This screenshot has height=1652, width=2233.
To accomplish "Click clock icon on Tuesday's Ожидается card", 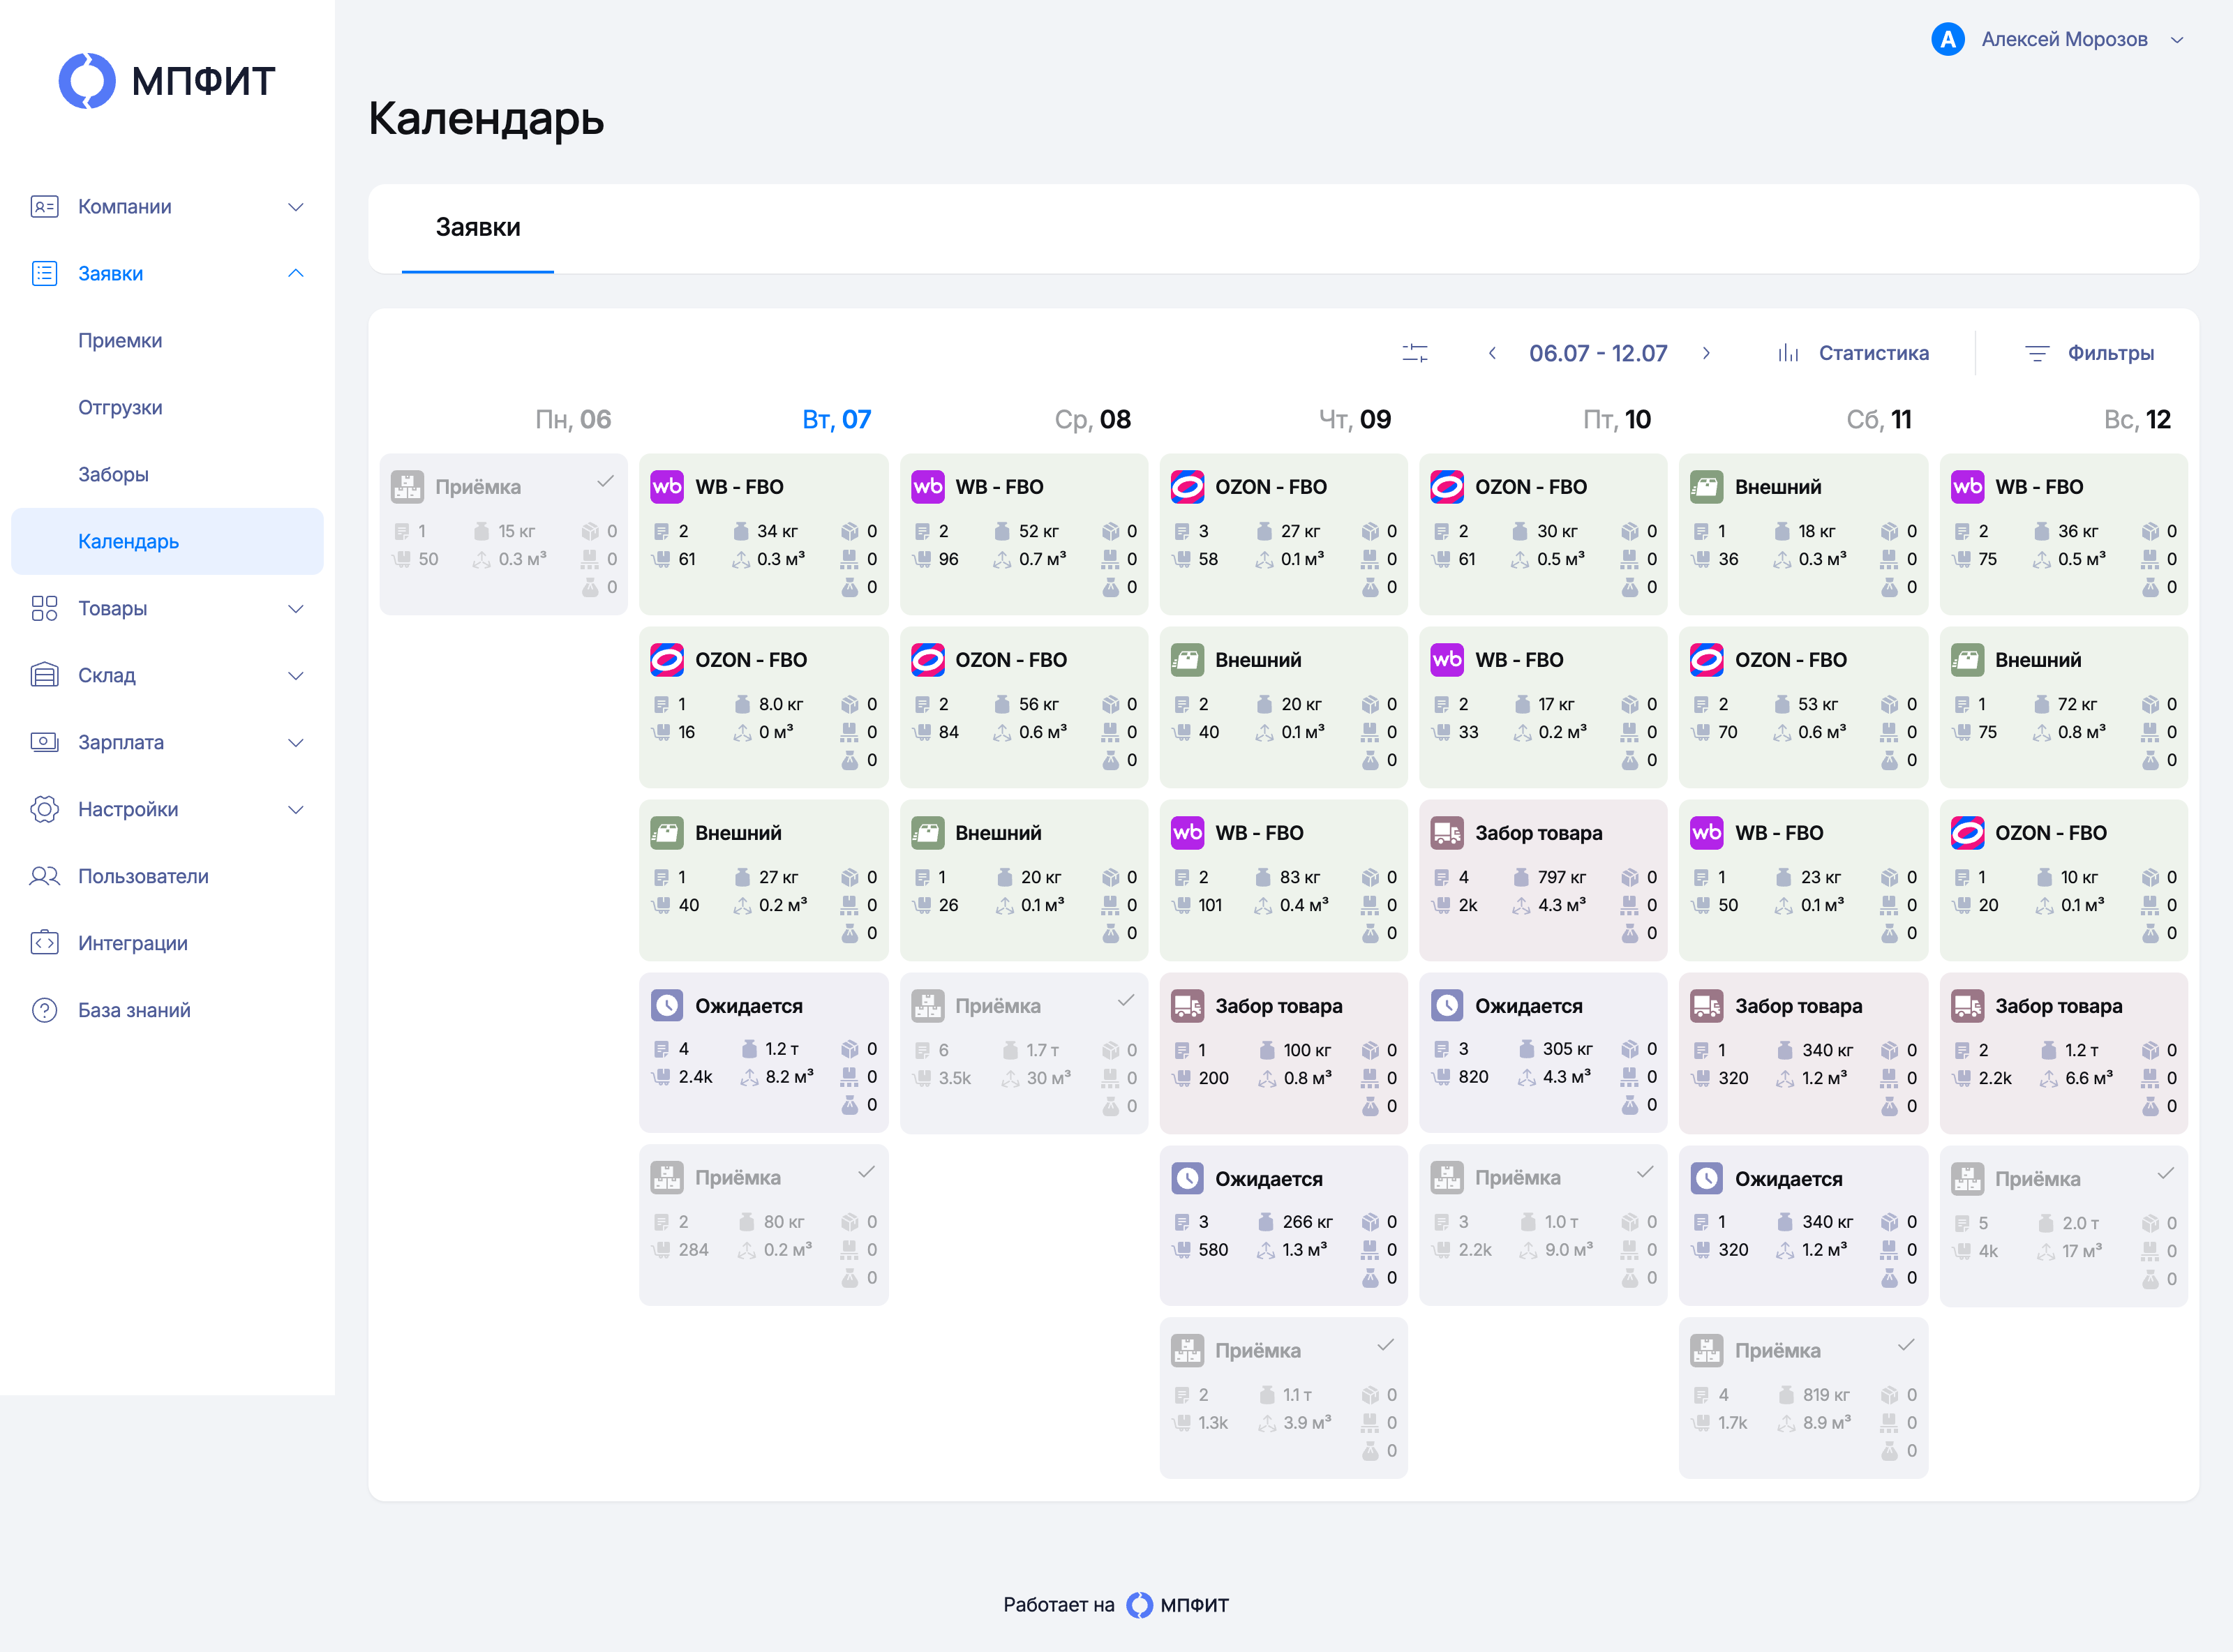I will [667, 1005].
